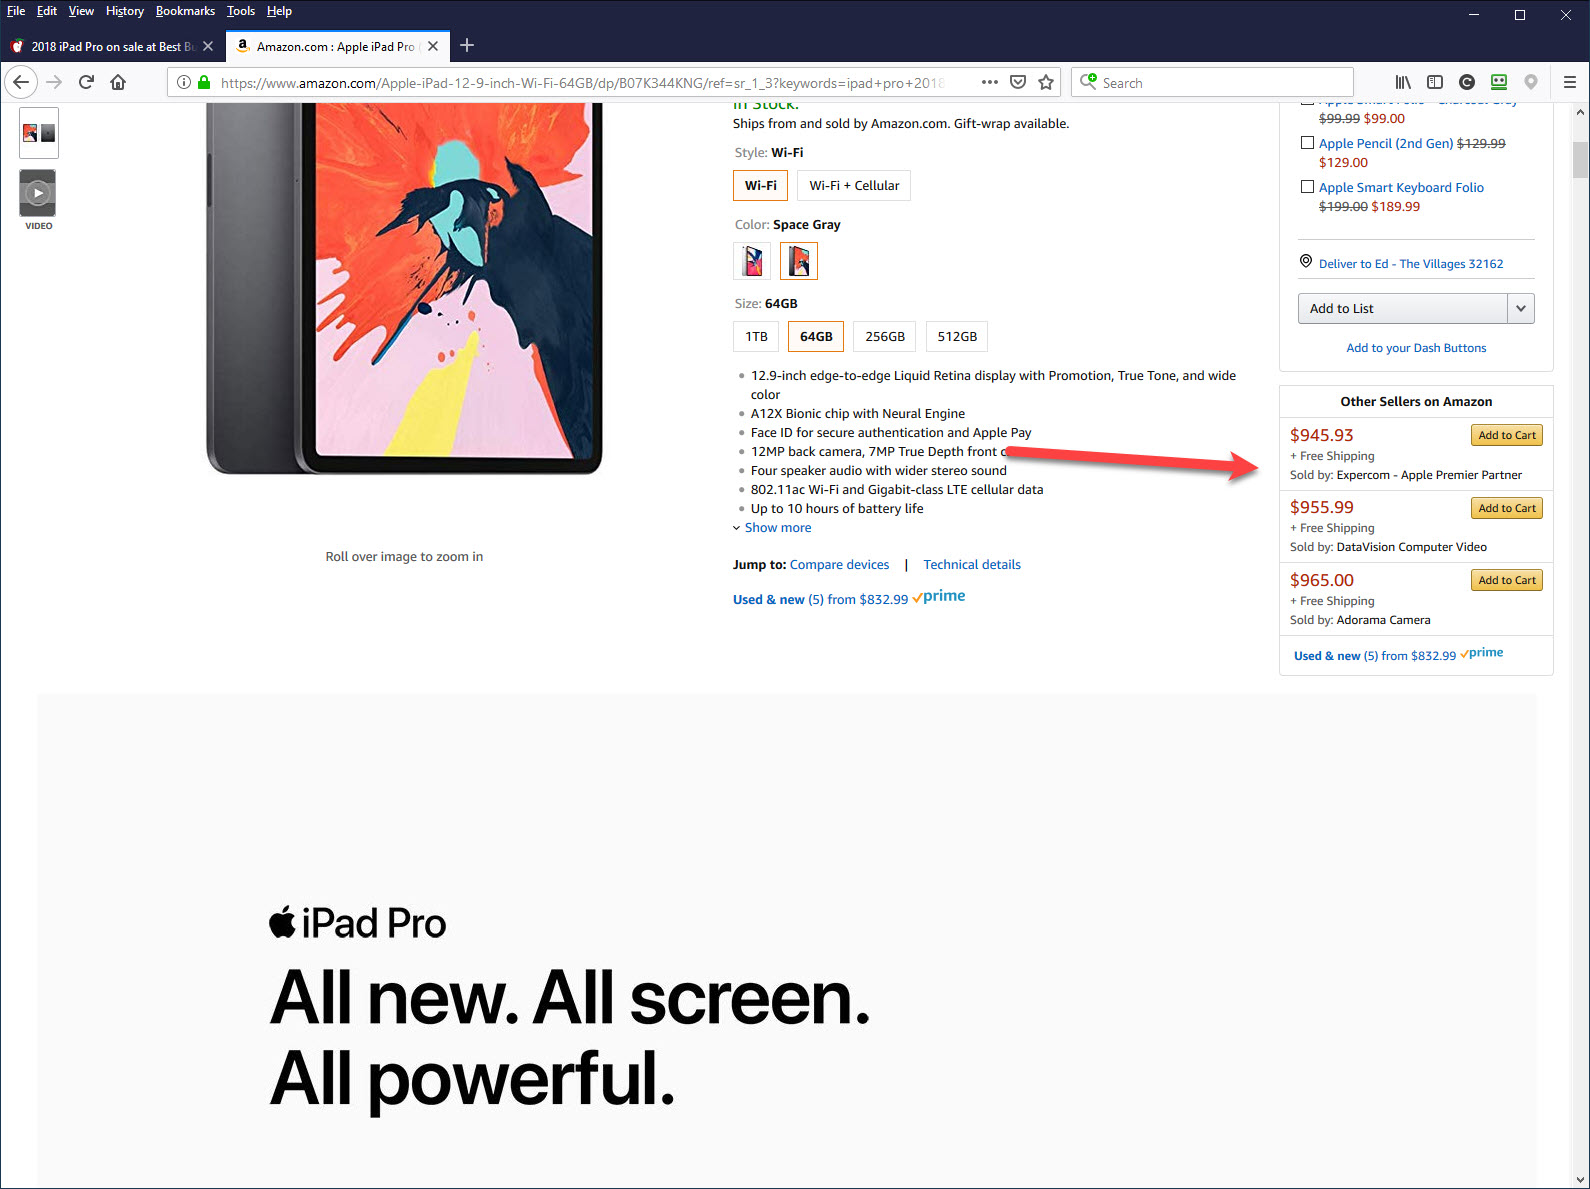The height and width of the screenshot is (1189, 1590).
Task: Click the green extension icon in toolbar
Action: [x=1499, y=82]
